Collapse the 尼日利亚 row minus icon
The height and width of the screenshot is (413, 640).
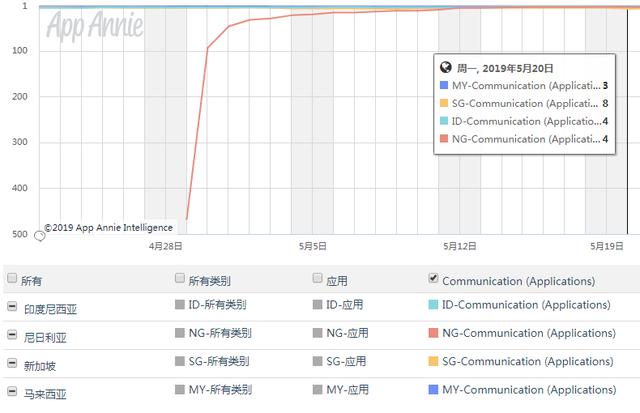tap(12, 334)
